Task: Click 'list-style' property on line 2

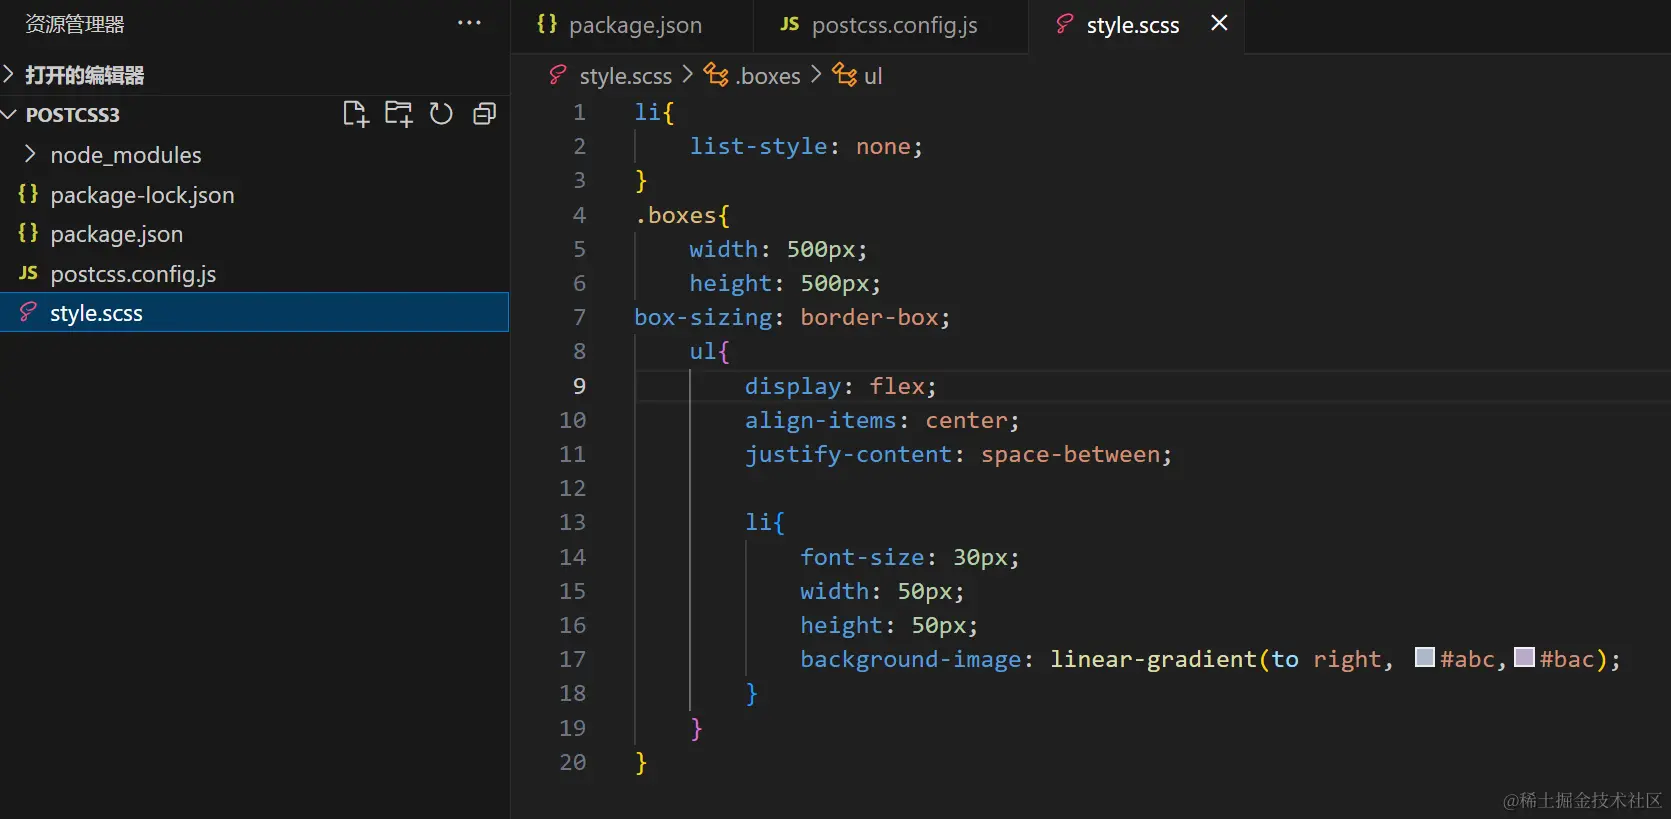Action: pyautogui.click(x=758, y=146)
